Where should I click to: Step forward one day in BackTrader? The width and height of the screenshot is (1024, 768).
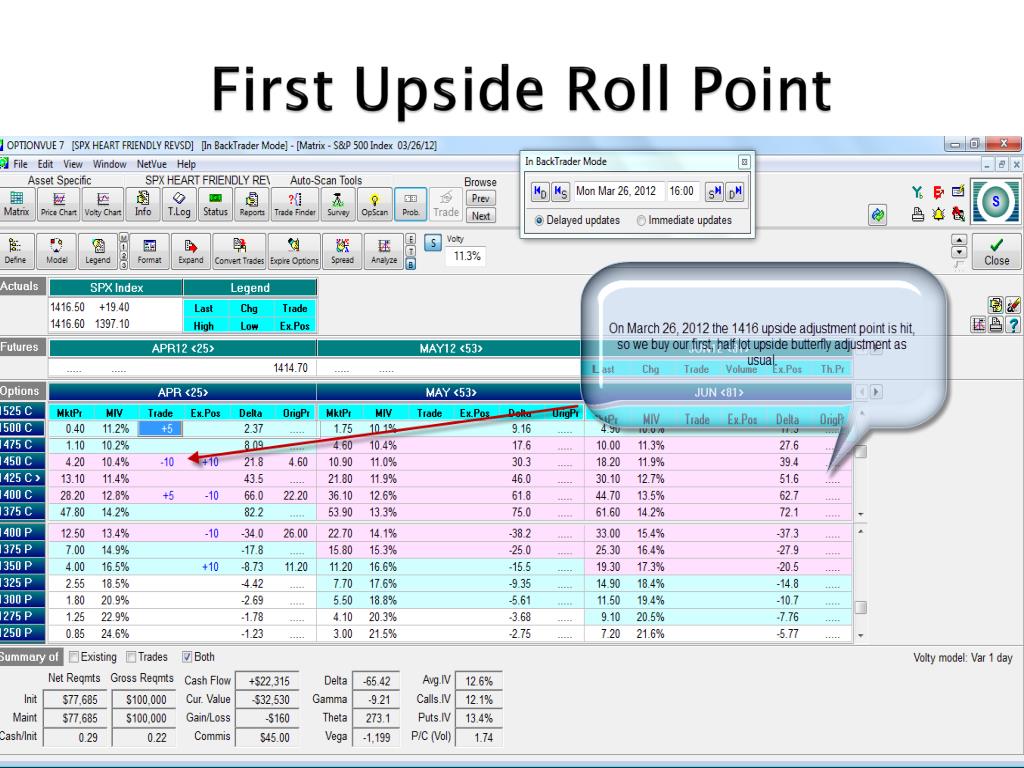[735, 191]
